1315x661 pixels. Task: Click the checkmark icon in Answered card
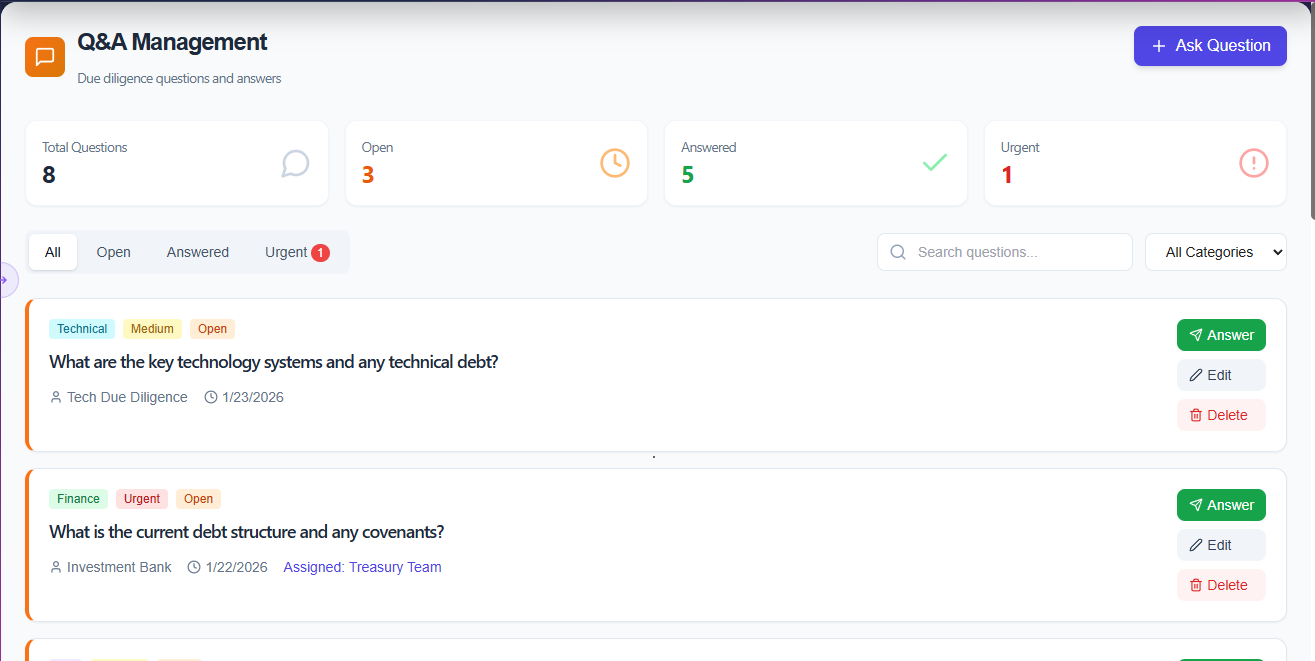pyautogui.click(x=935, y=163)
